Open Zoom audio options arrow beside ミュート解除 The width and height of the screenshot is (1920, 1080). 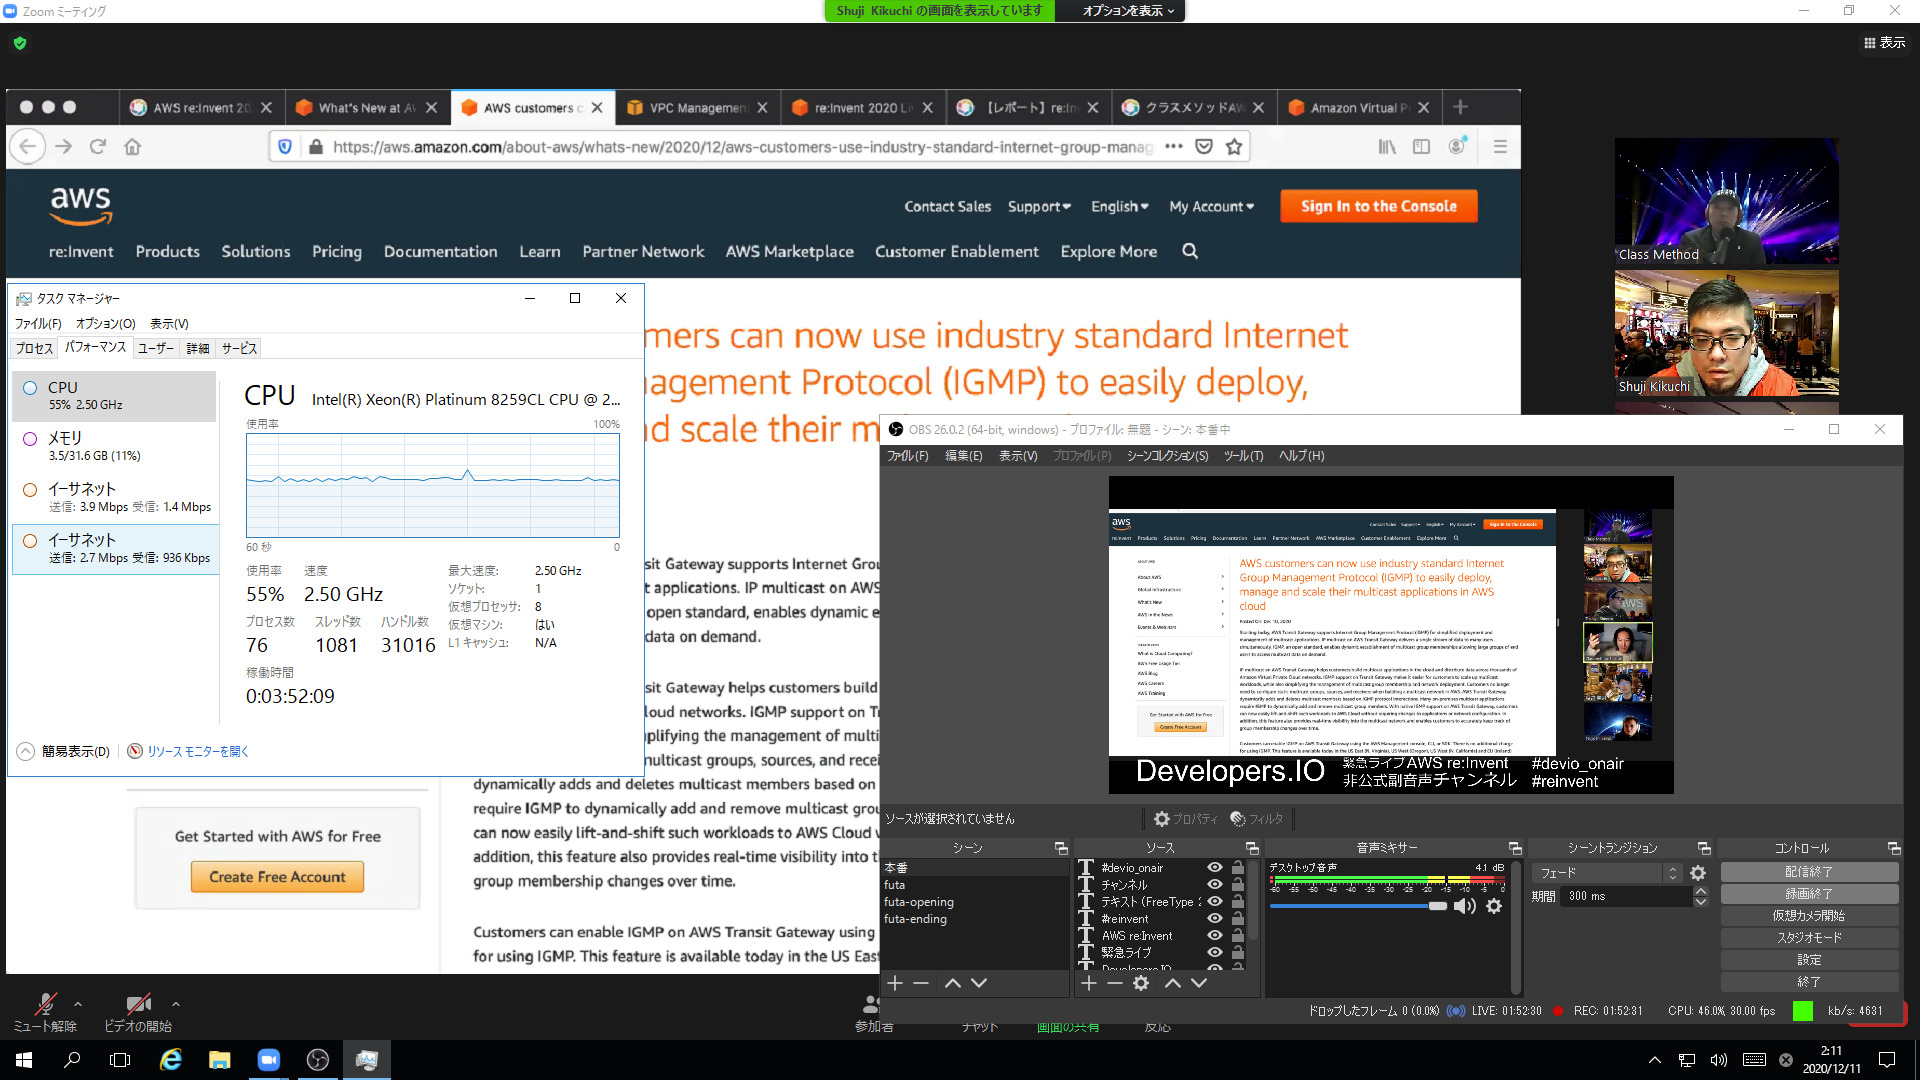point(78,1004)
